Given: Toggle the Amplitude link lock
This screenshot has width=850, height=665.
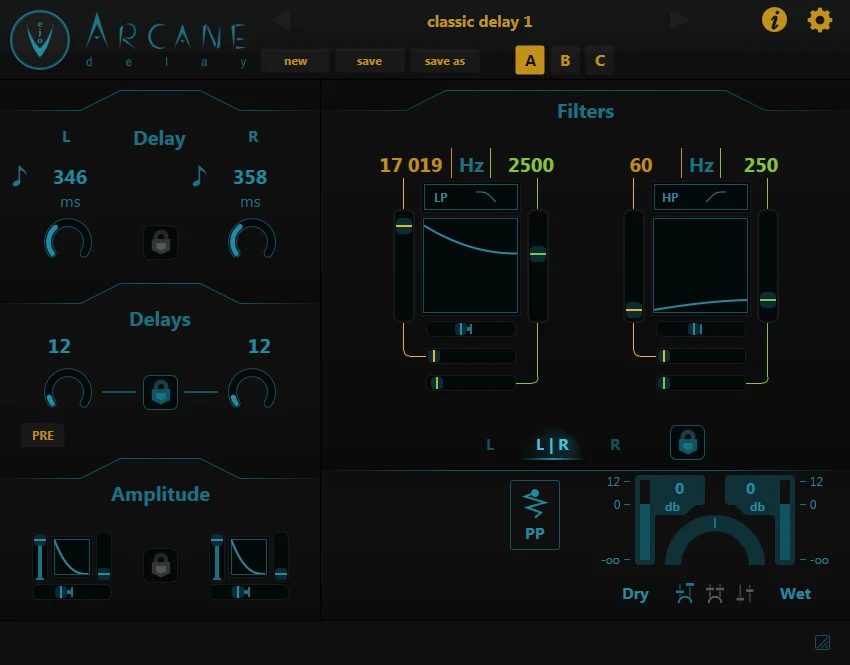Looking at the screenshot, I should 160,565.
